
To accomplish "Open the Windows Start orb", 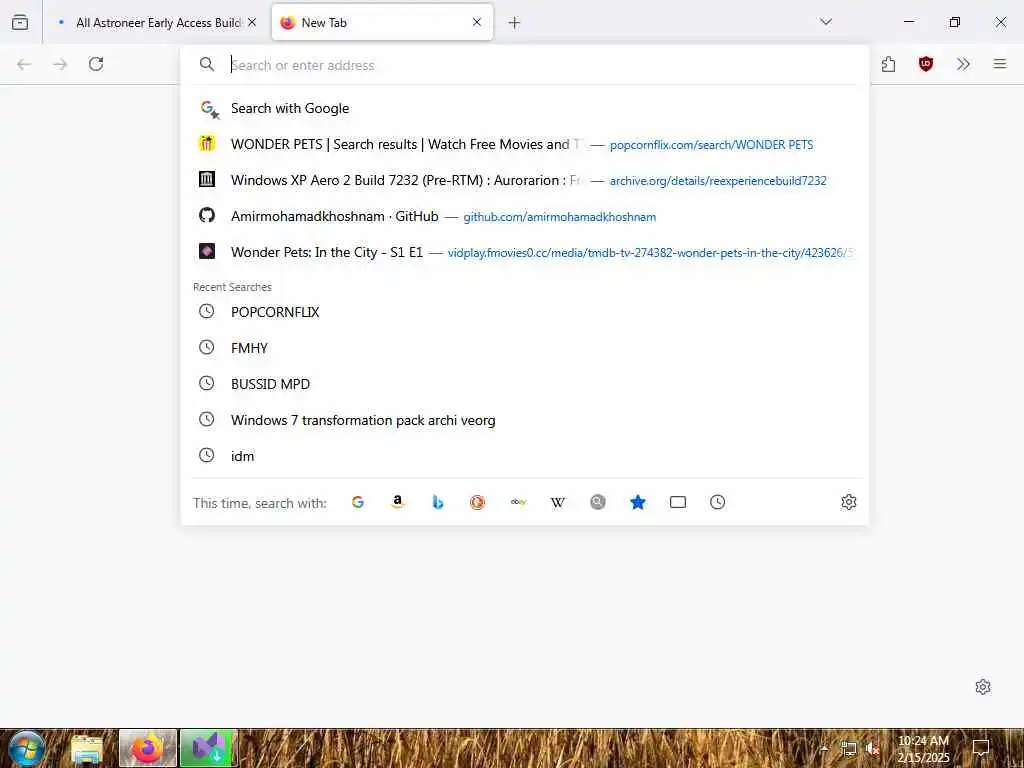I will click(x=25, y=748).
